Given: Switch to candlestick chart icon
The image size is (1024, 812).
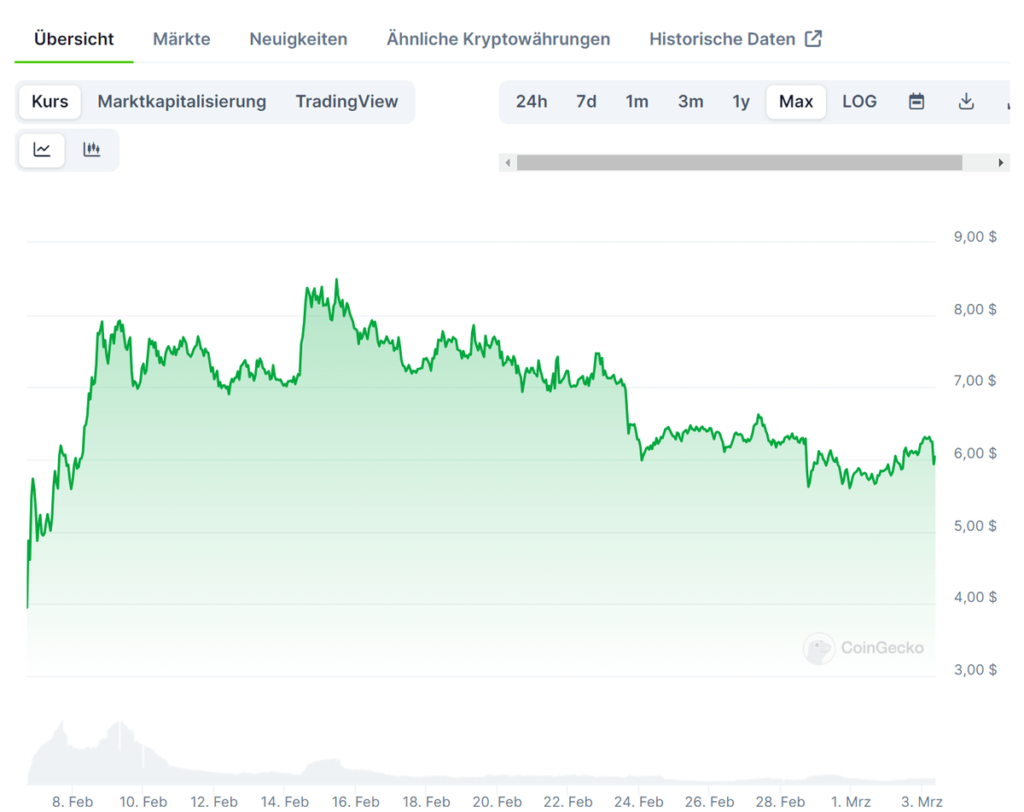Looking at the screenshot, I should tap(92, 150).
